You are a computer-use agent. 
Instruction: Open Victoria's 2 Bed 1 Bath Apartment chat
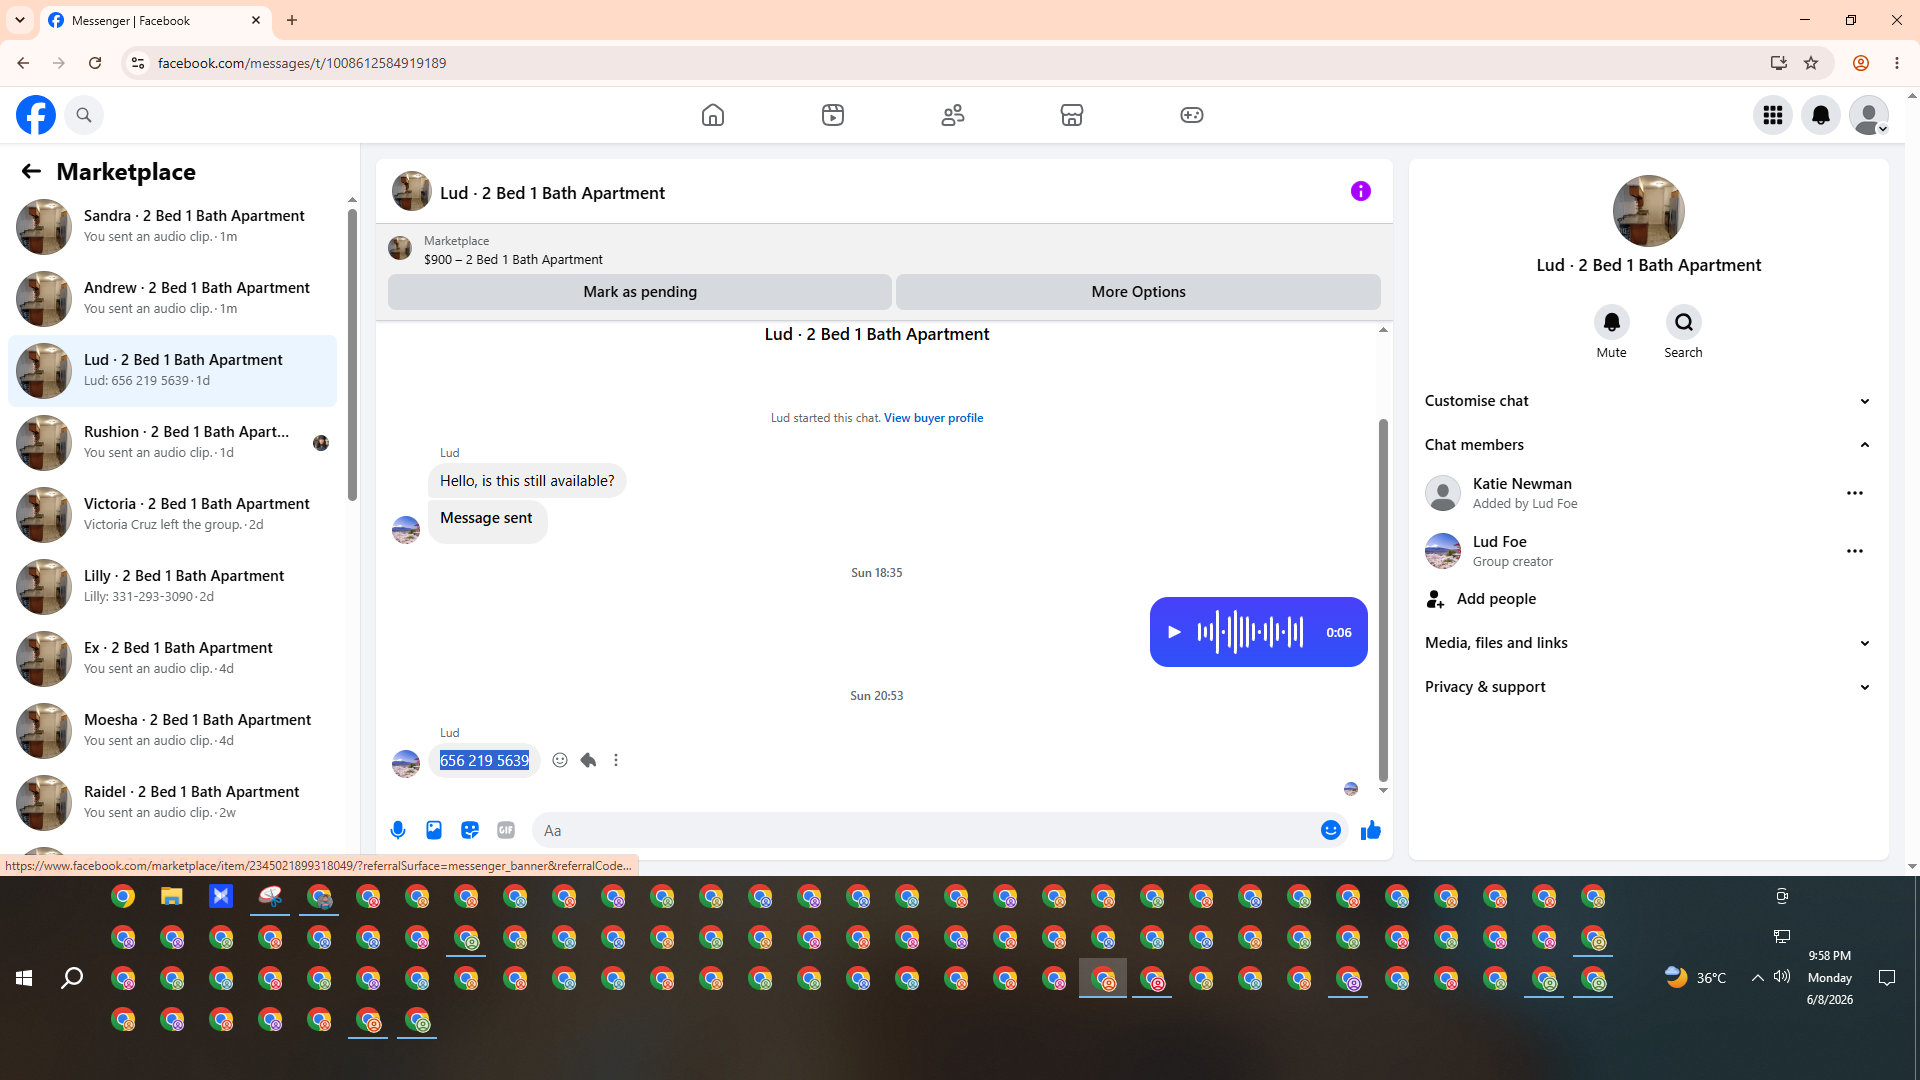(172, 514)
